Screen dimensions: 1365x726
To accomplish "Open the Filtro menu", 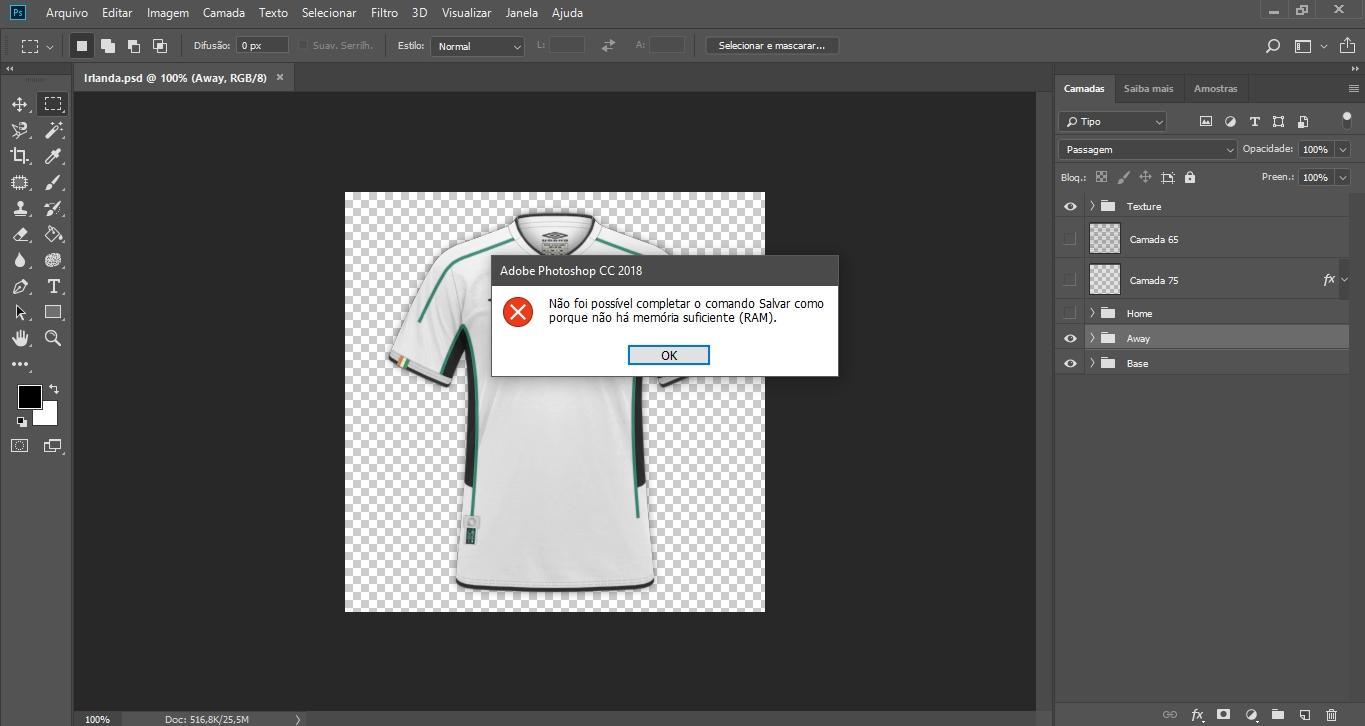I will tap(384, 13).
